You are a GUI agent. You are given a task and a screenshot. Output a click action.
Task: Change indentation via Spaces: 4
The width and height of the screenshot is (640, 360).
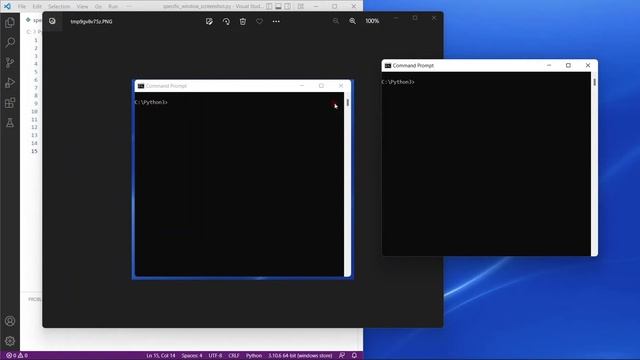192,356
